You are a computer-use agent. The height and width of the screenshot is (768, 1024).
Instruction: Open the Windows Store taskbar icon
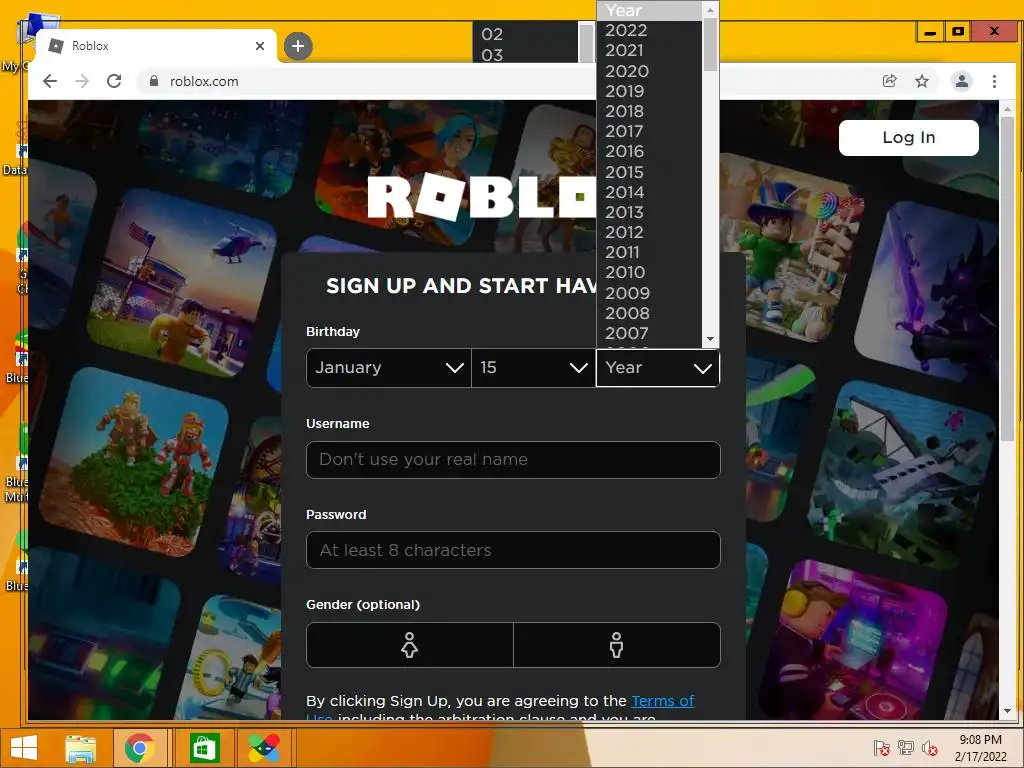(204, 748)
